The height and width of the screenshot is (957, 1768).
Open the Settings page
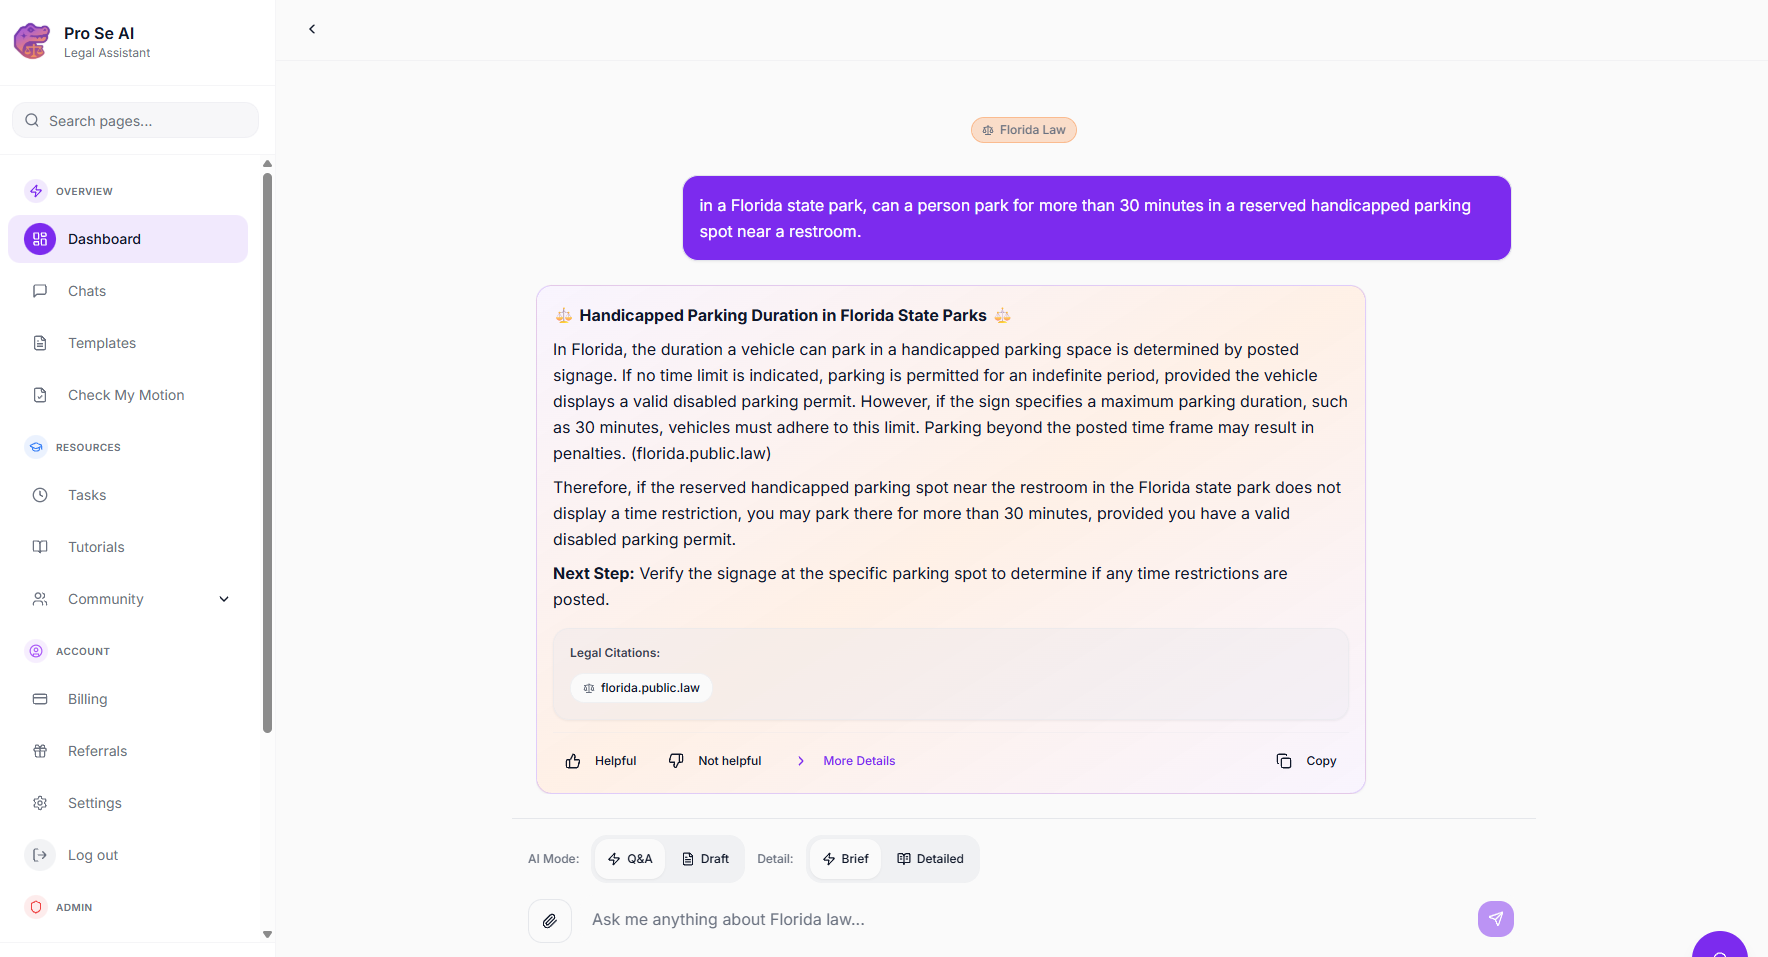click(94, 803)
